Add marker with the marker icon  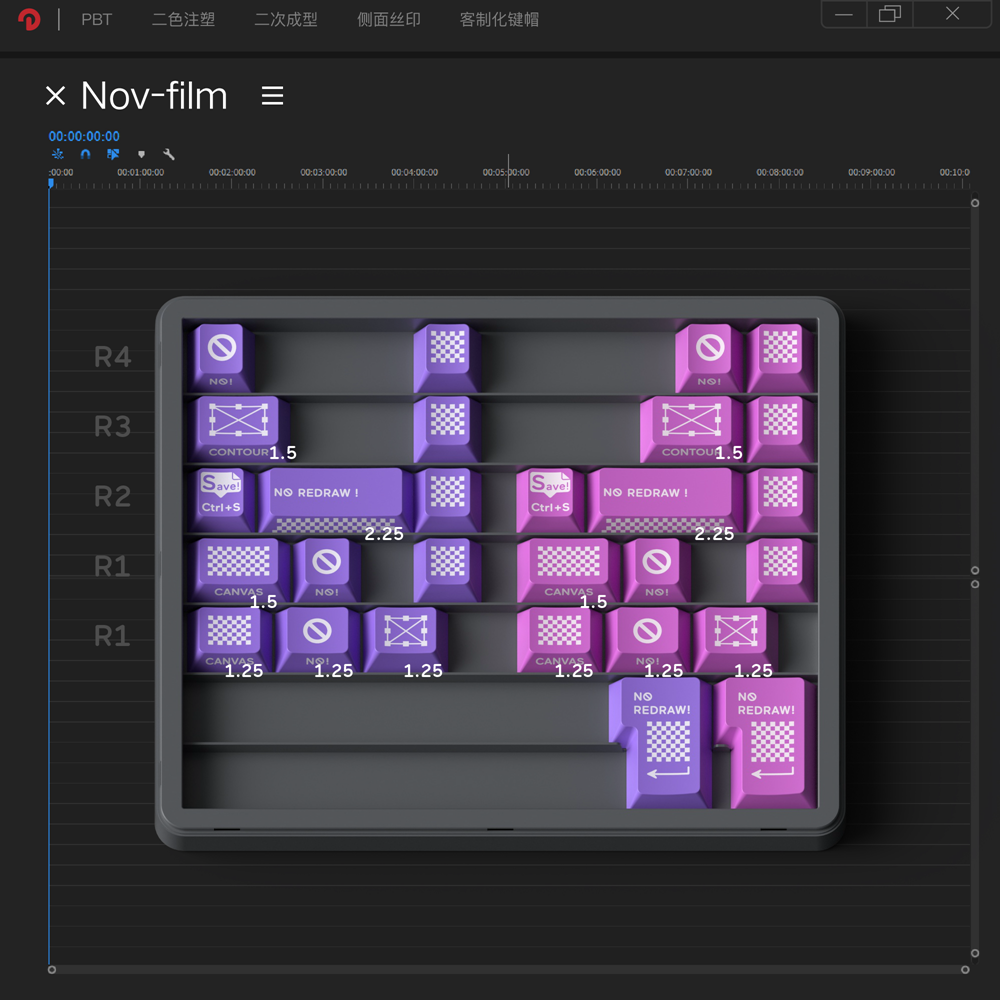click(x=142, y=154)
